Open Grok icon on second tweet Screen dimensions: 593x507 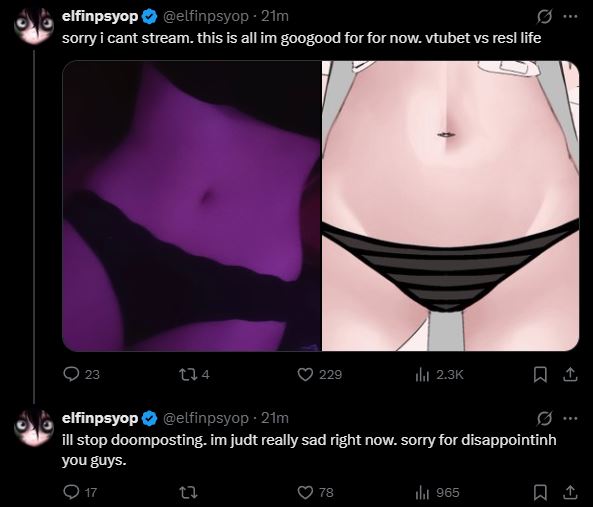pos(544,419)
